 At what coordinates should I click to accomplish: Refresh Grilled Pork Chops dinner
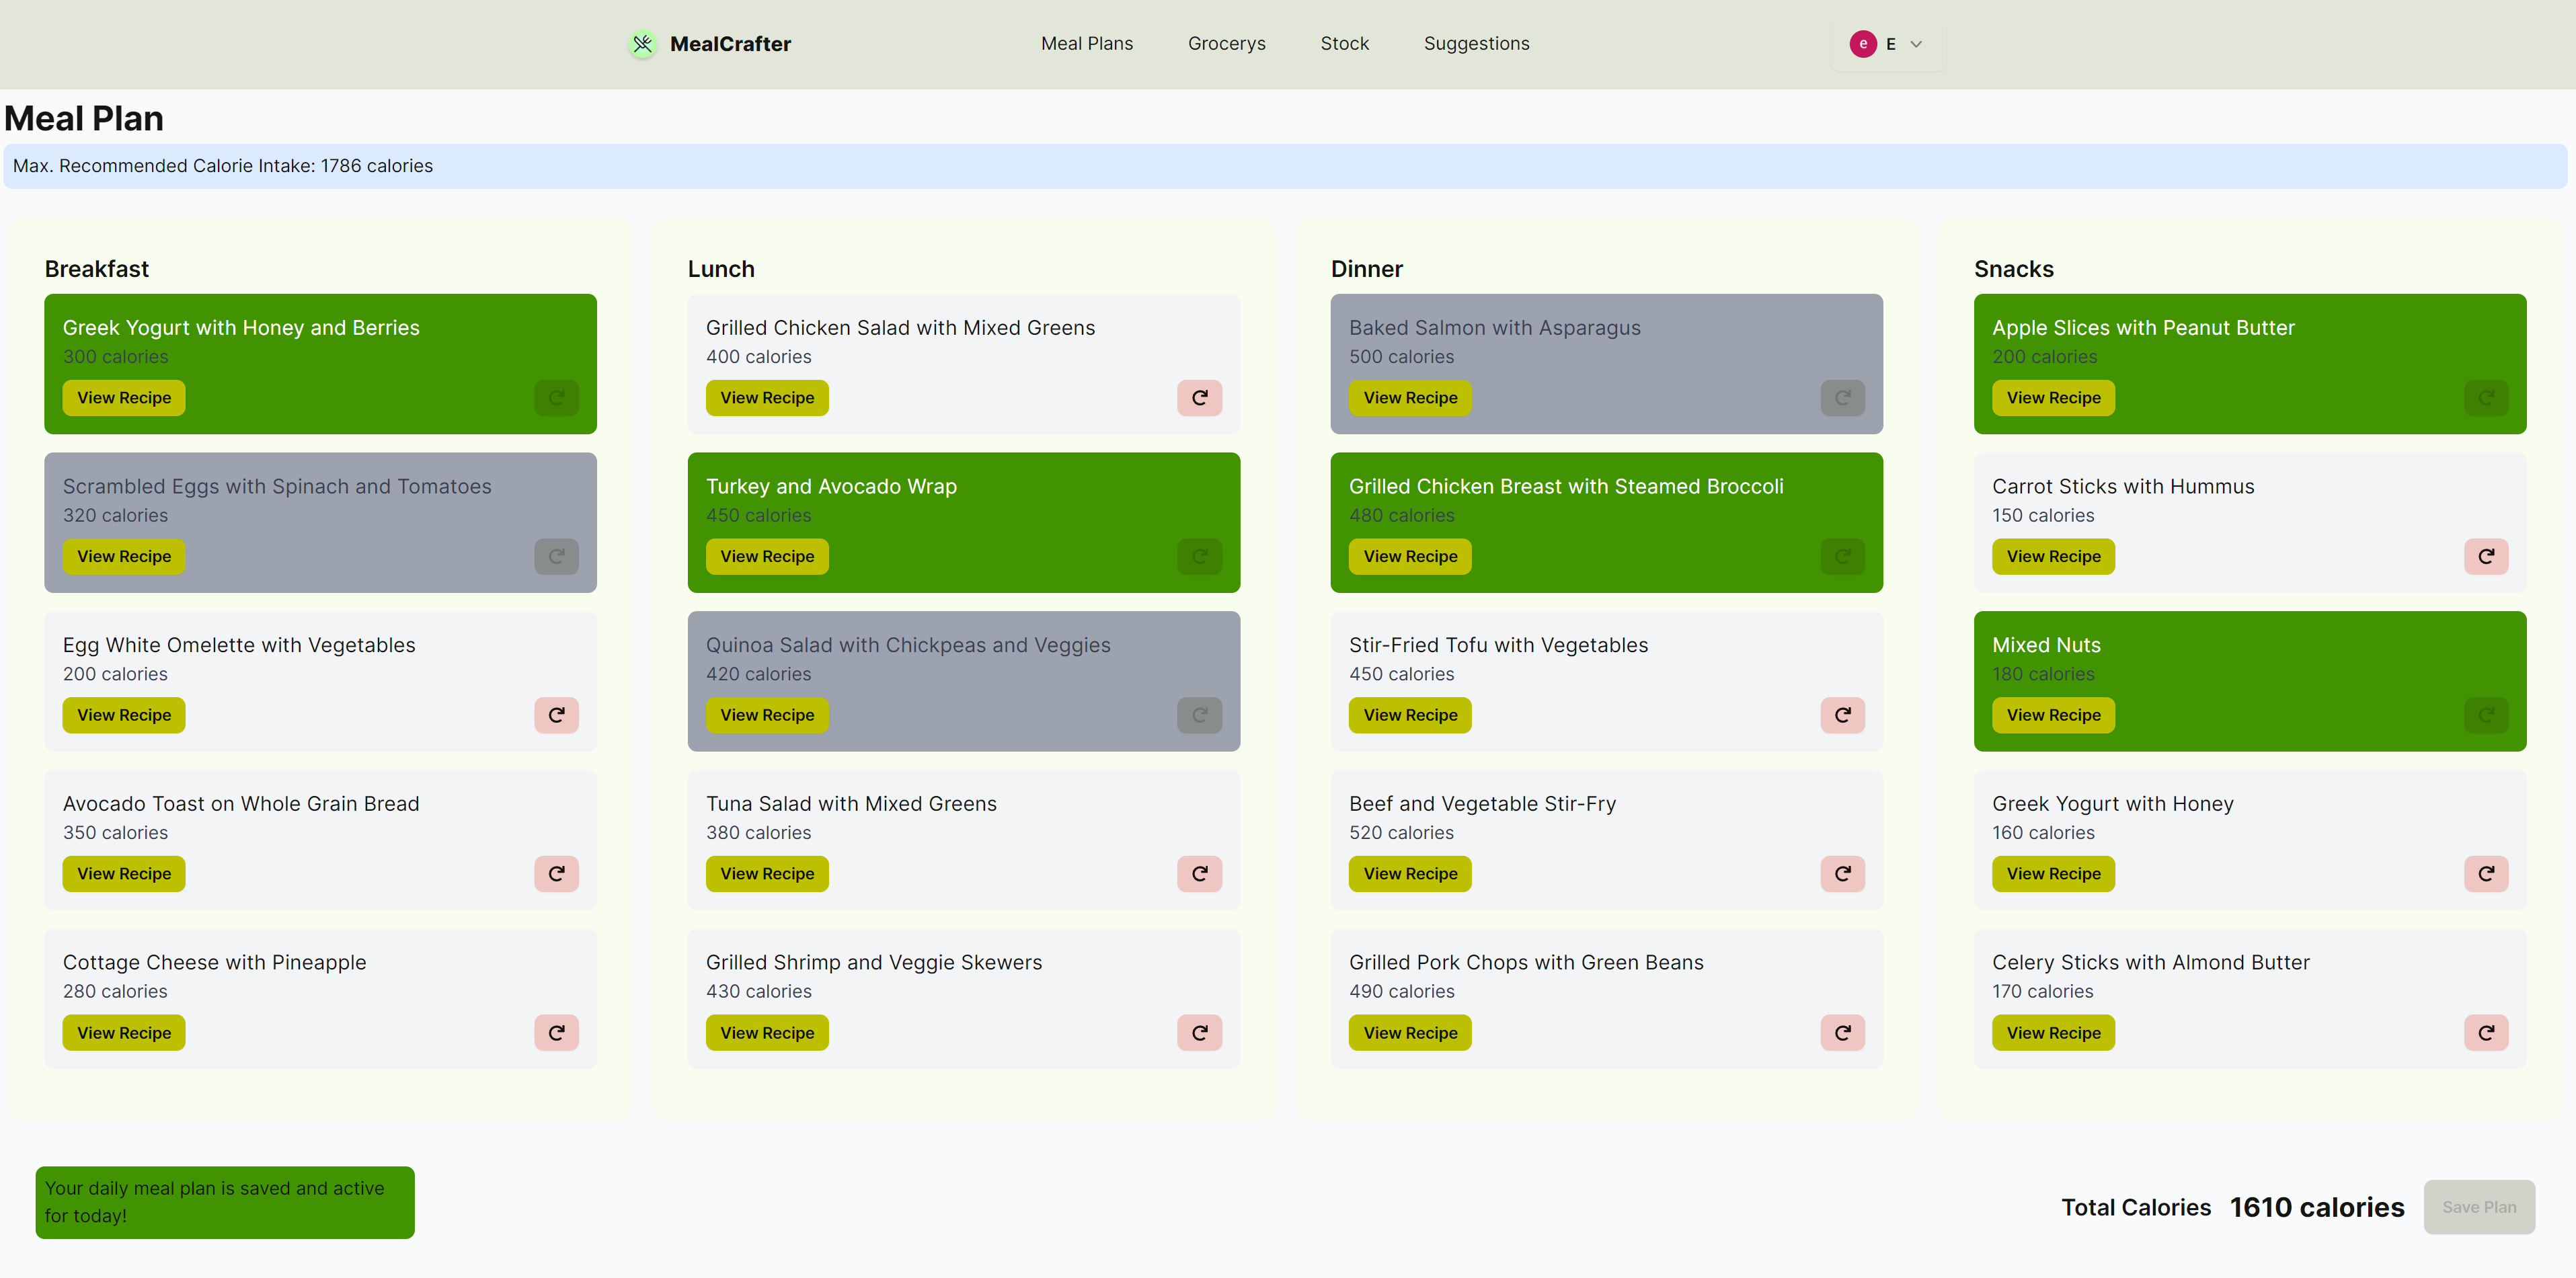click(1842, 1033)
